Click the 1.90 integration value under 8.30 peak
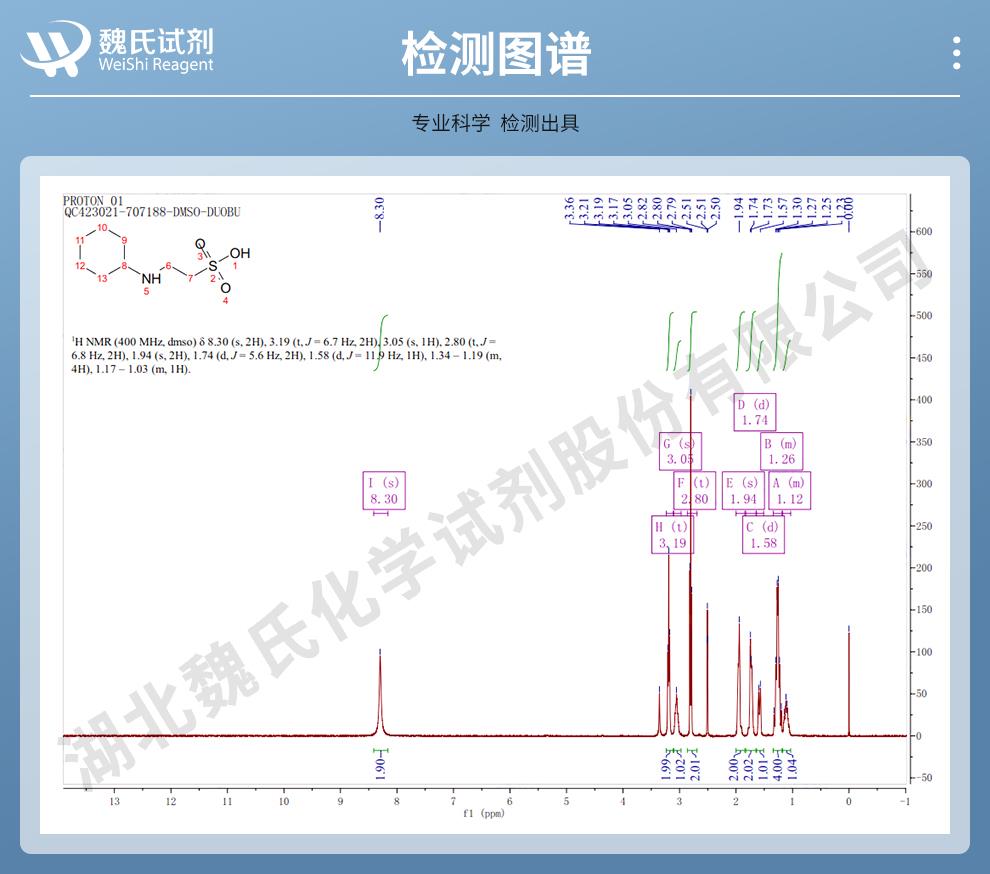Screen dimensions: 990x874 [x=381, y=769]
